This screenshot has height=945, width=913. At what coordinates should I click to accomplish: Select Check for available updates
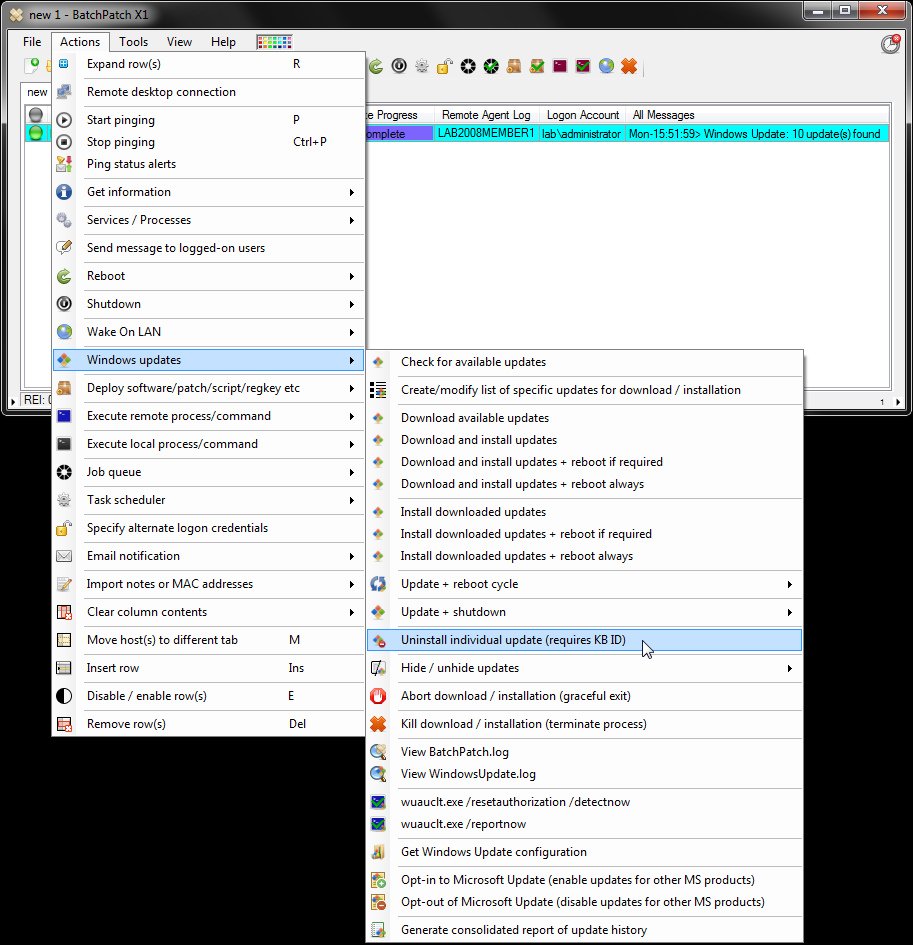click(473, 362)
